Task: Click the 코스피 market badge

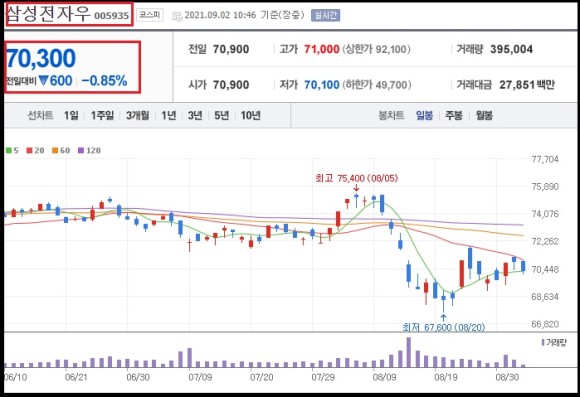Action: point(150,15)
